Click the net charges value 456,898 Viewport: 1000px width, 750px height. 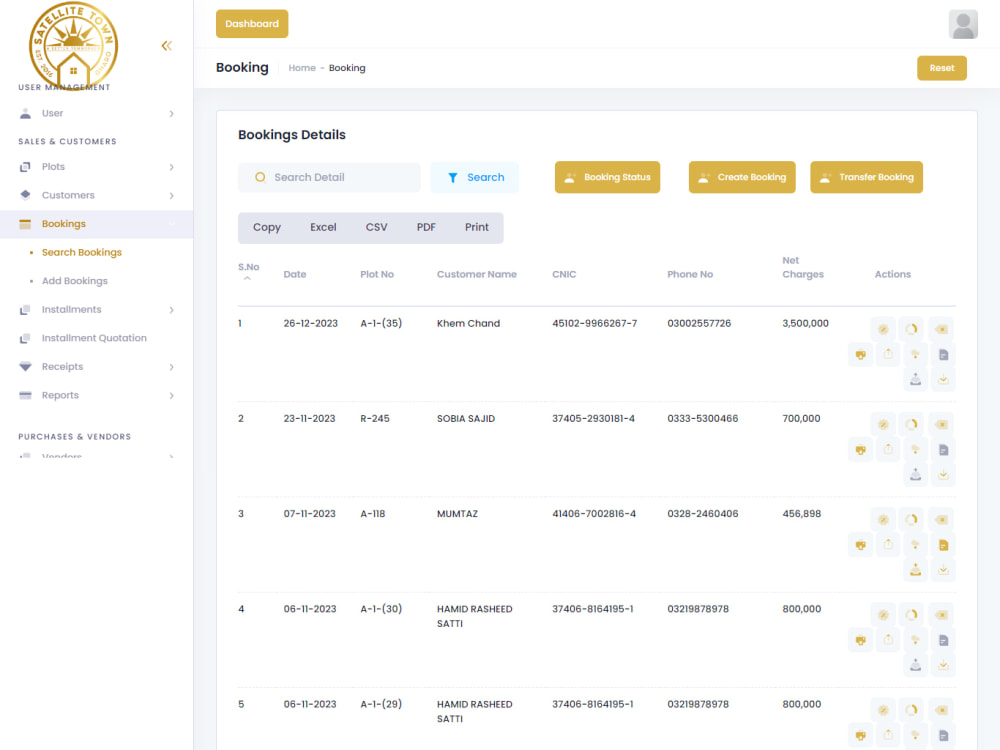point(802,514)
